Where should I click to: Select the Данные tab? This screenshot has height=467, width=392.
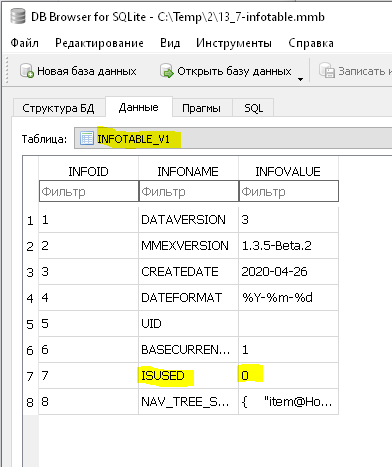pyautogui.click(x=139, y=107)
